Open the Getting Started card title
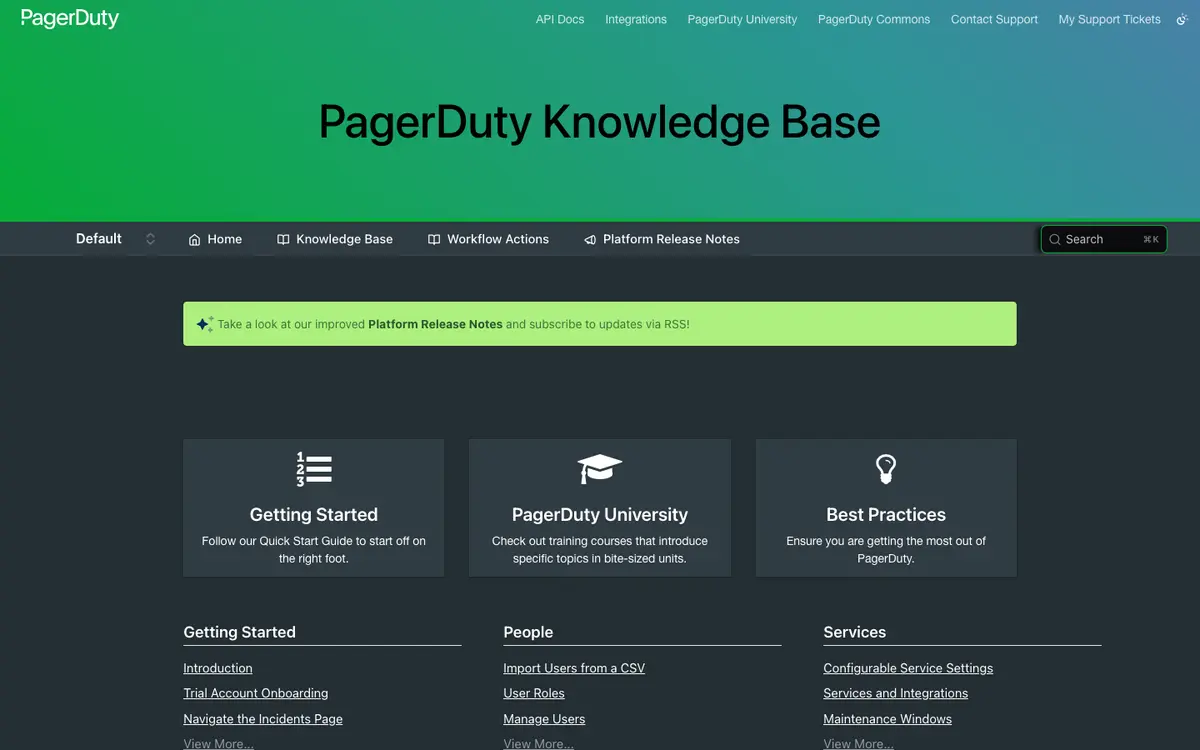1200x750 pixels. tap(314, 515)
